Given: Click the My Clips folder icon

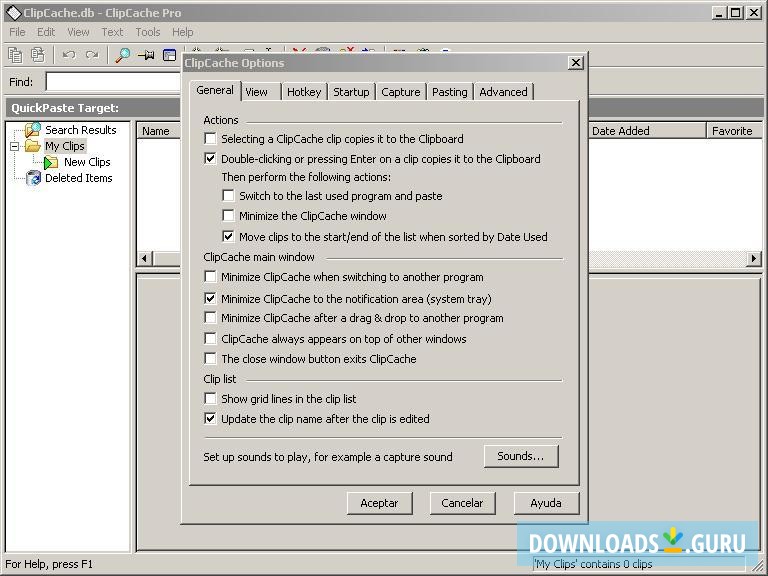Looking at the screenshot, I should [x=33, y=146].
